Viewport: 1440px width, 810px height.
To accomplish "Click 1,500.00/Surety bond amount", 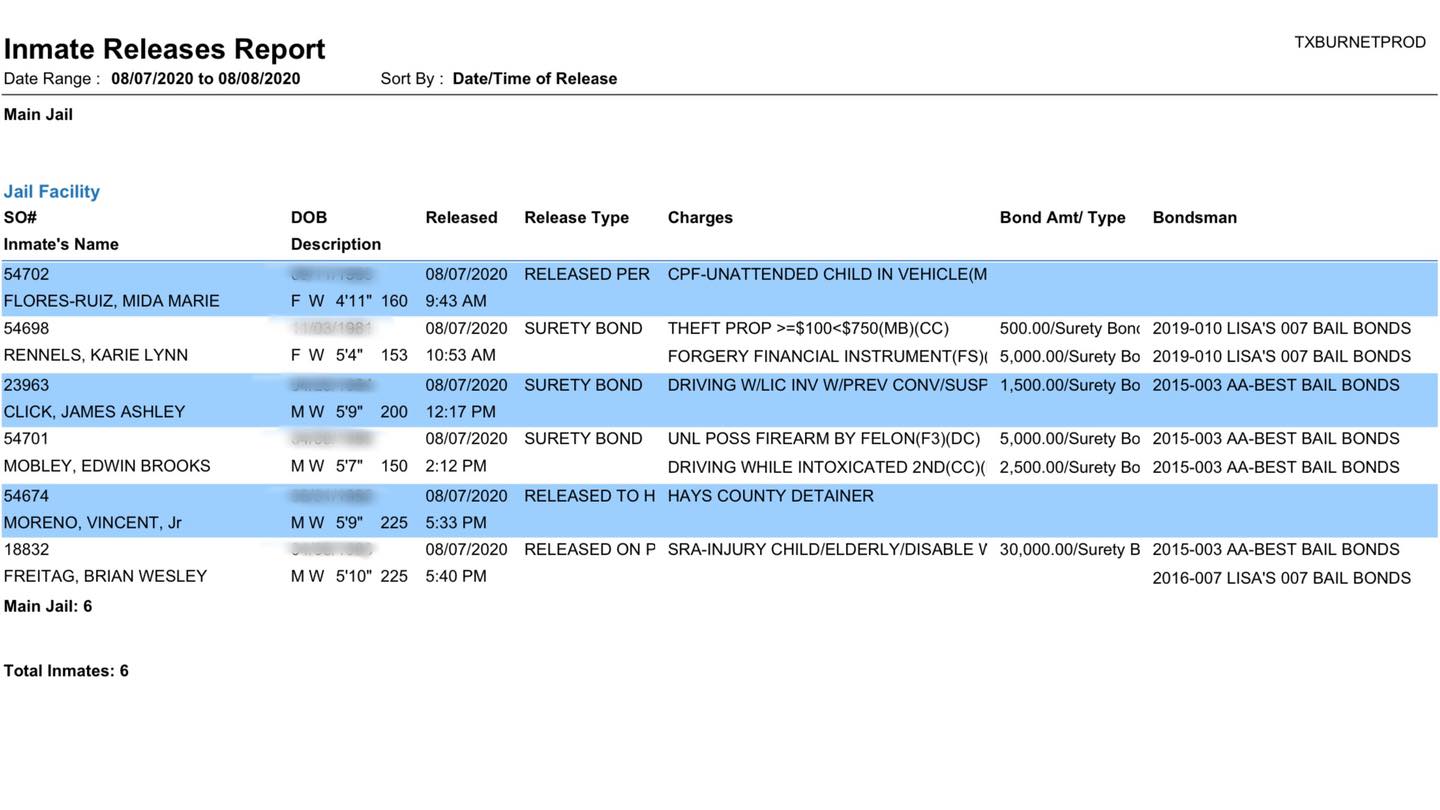I will (x=1070, y=386).
